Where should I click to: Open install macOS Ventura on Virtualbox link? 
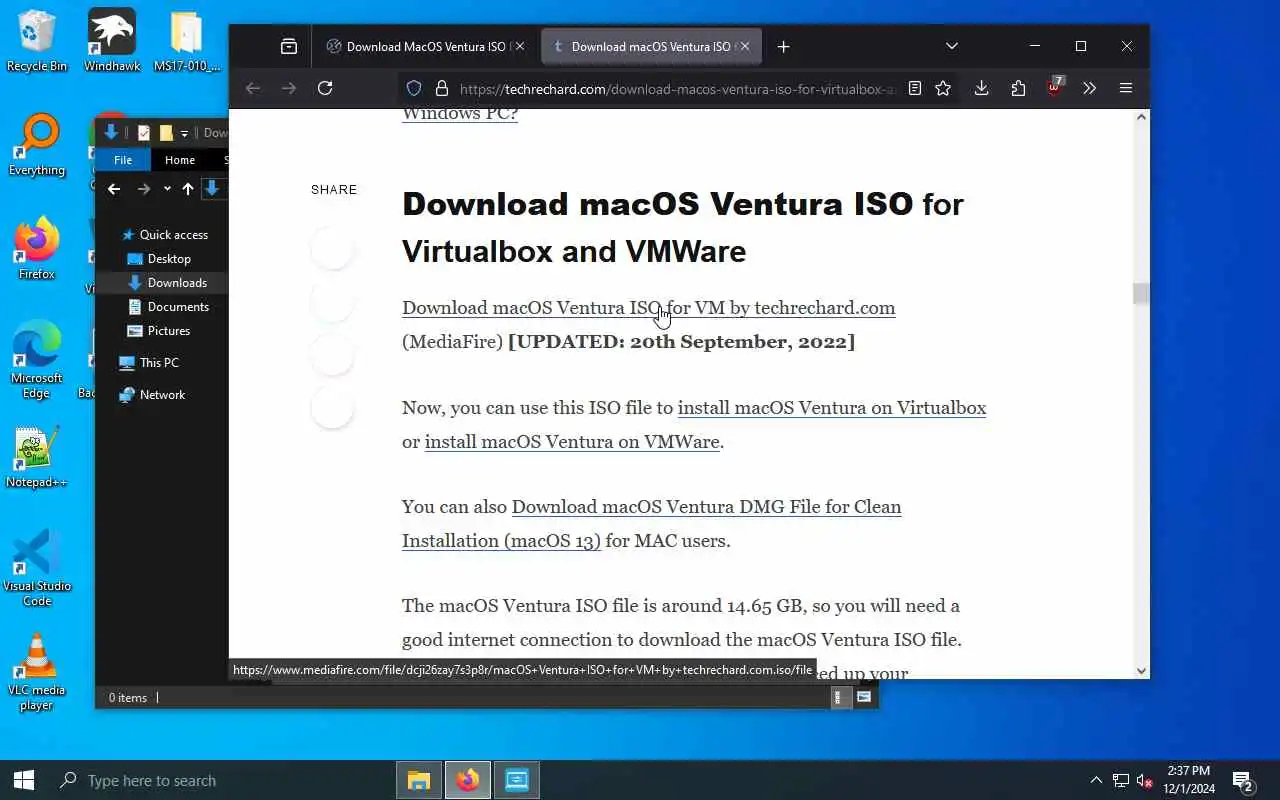(832, 408)
